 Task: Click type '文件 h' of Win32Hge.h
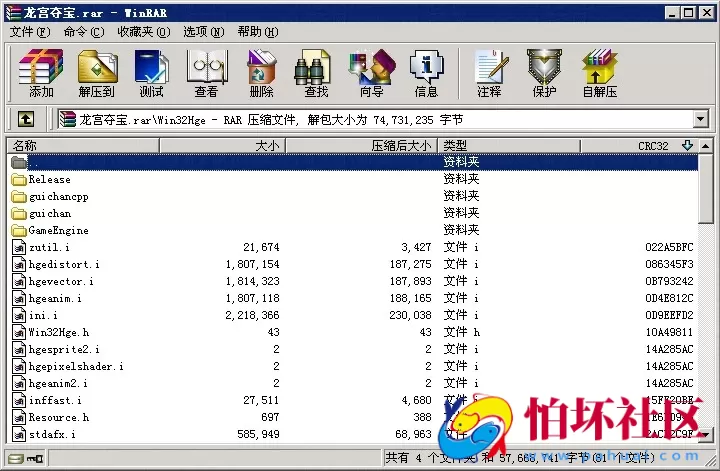461,332
